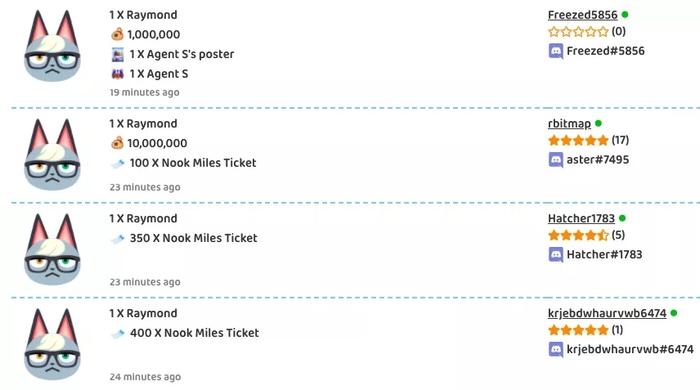Image resolution: width=700 pixels, height=390 pixels.
Task: Click the bells bag icon beside 1,000,000
Action: click(x=117, y=34)
